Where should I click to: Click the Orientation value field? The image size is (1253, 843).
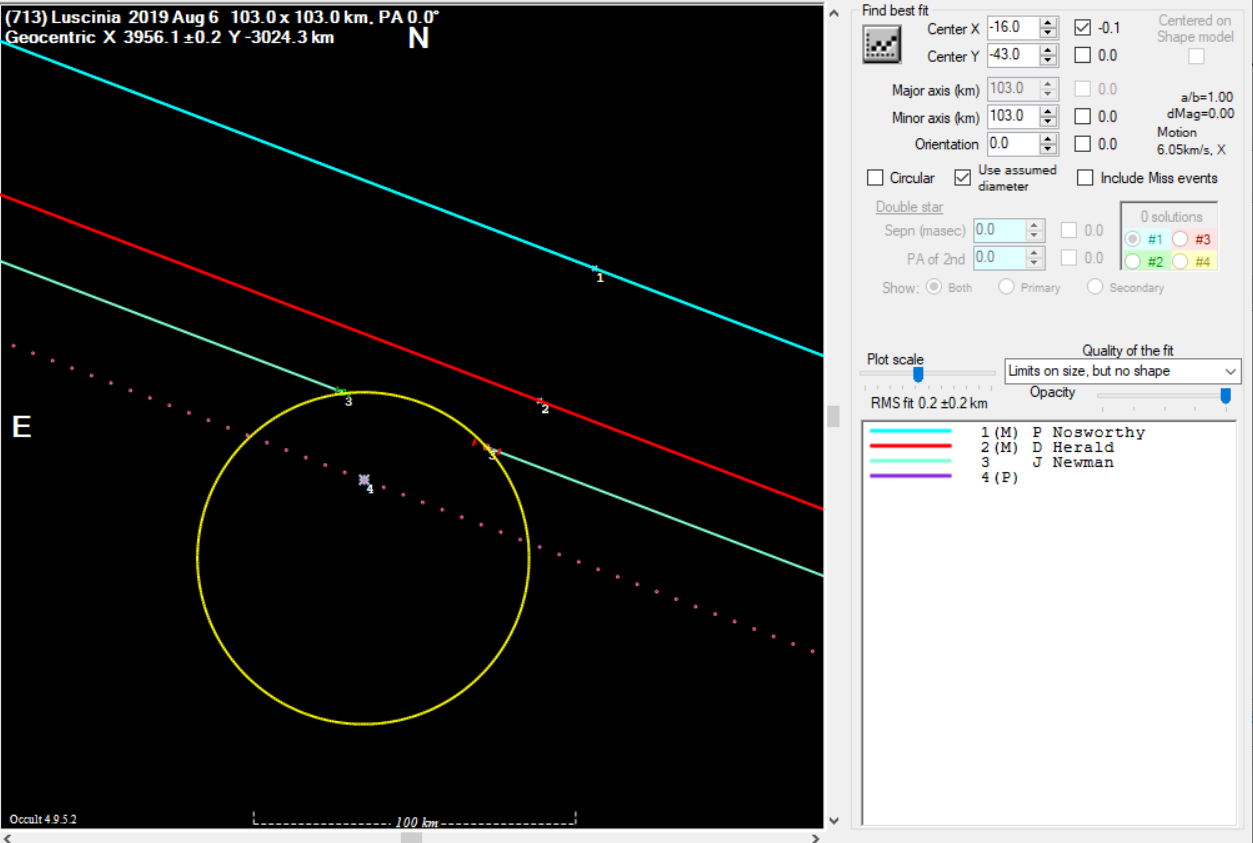(x=1013, y=145)
